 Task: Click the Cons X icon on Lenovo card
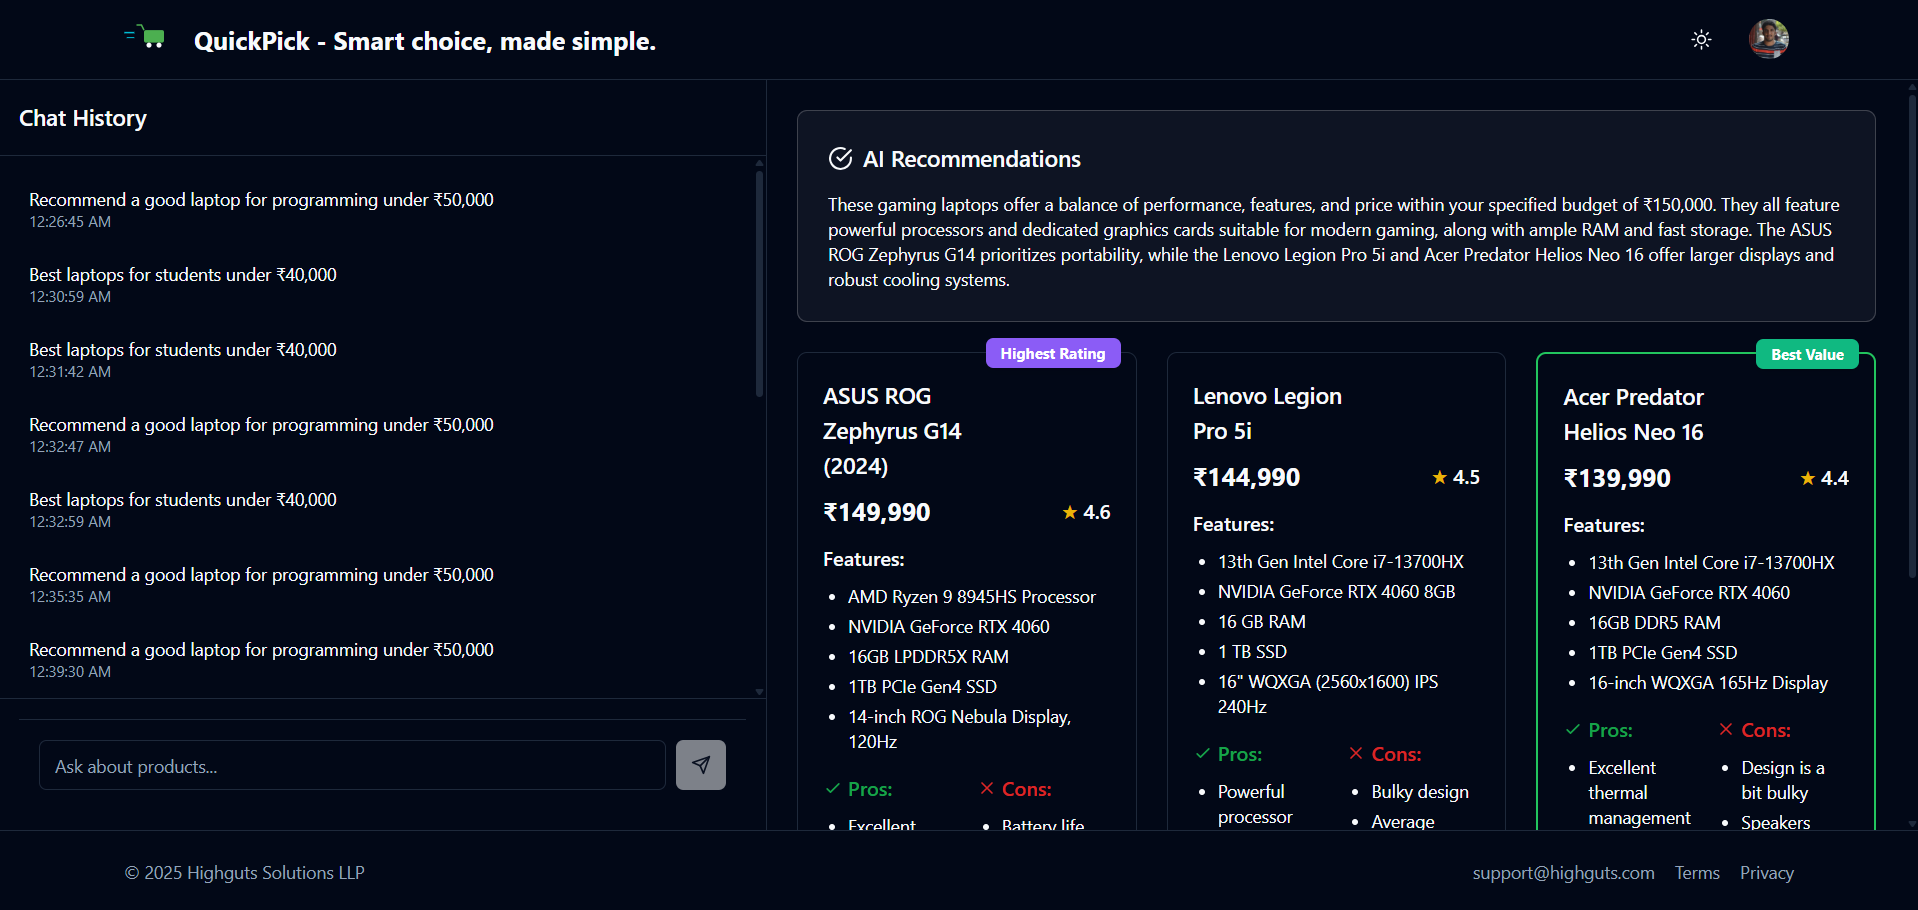click(x=1356, y=754)
